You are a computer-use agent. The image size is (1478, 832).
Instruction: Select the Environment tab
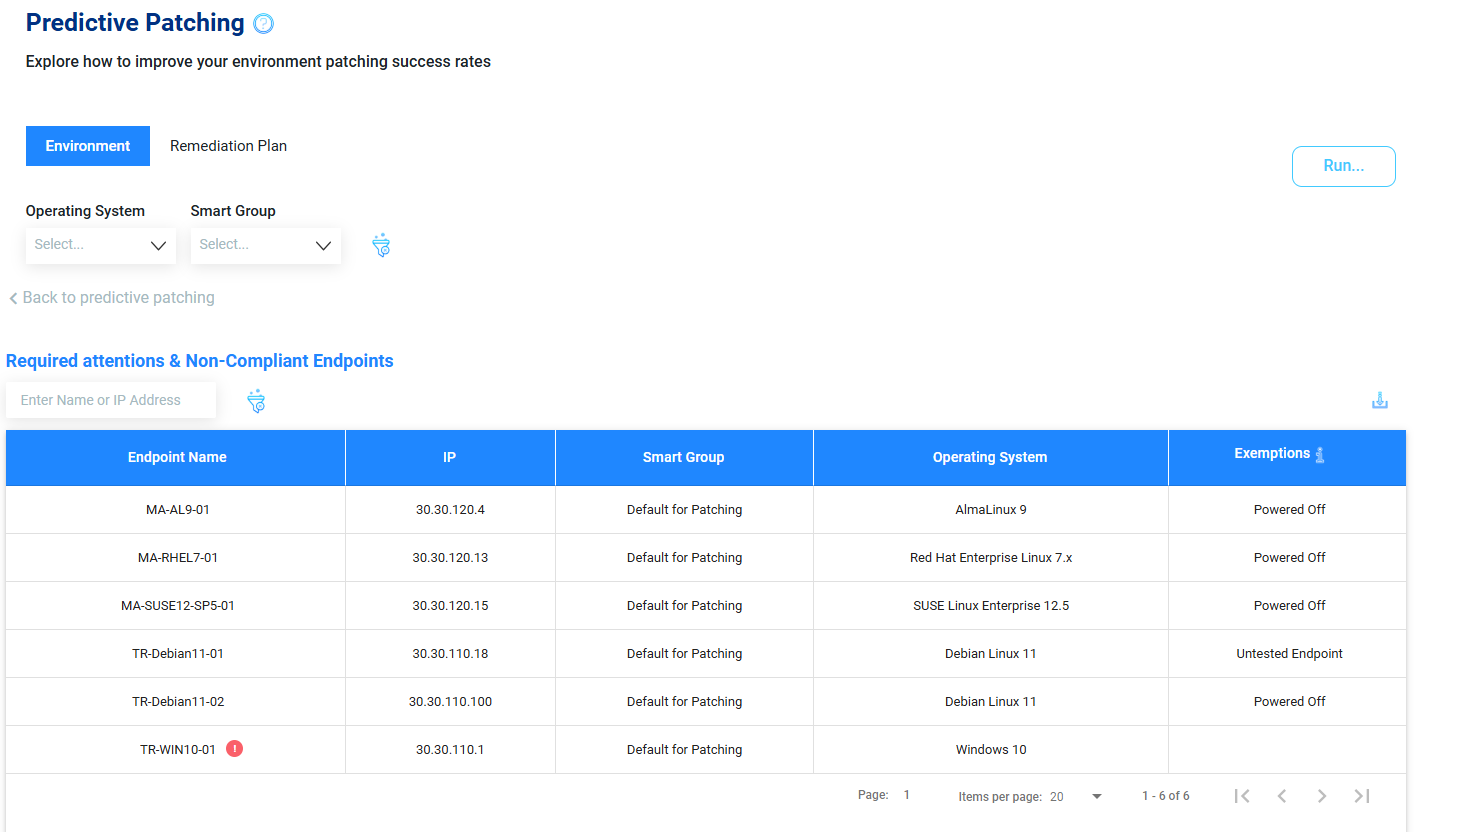(88, 146)
